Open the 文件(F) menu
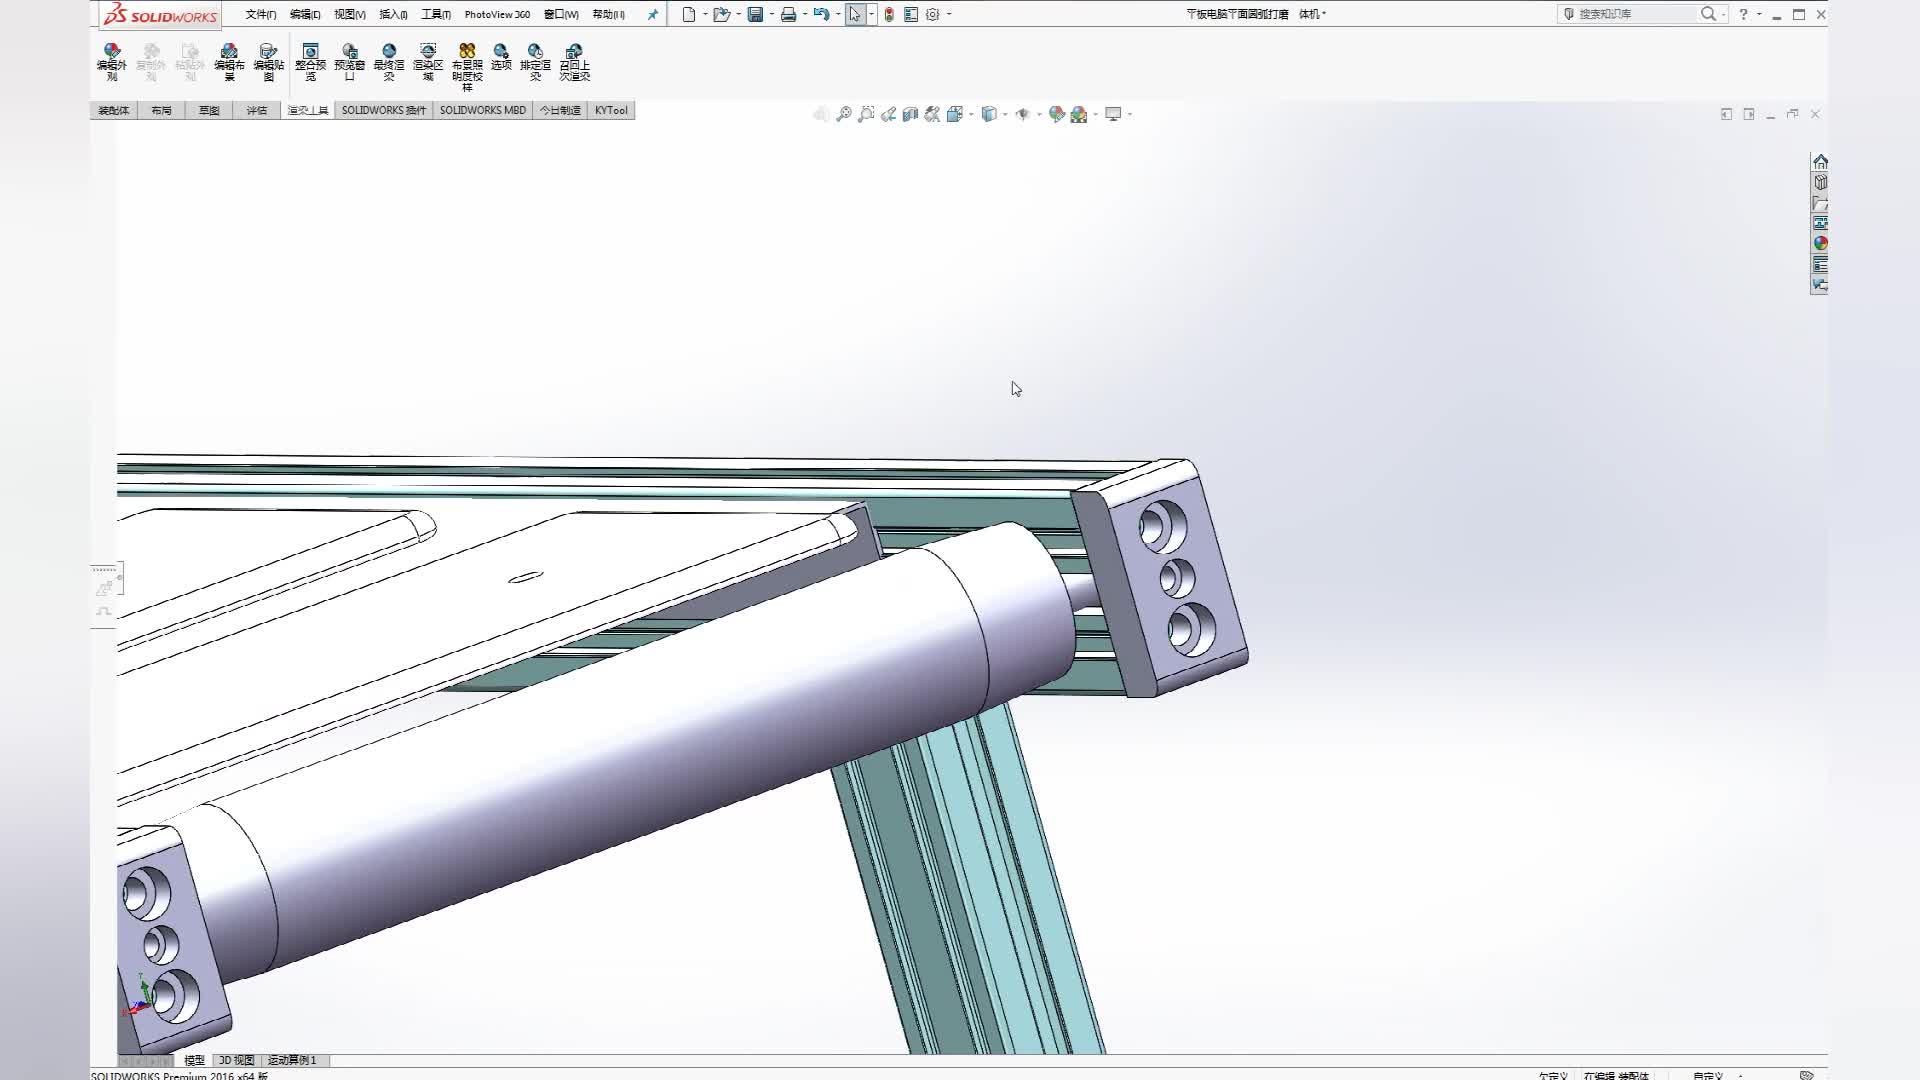Screen dimensions: 1920x1080 (x=261, y=14)
